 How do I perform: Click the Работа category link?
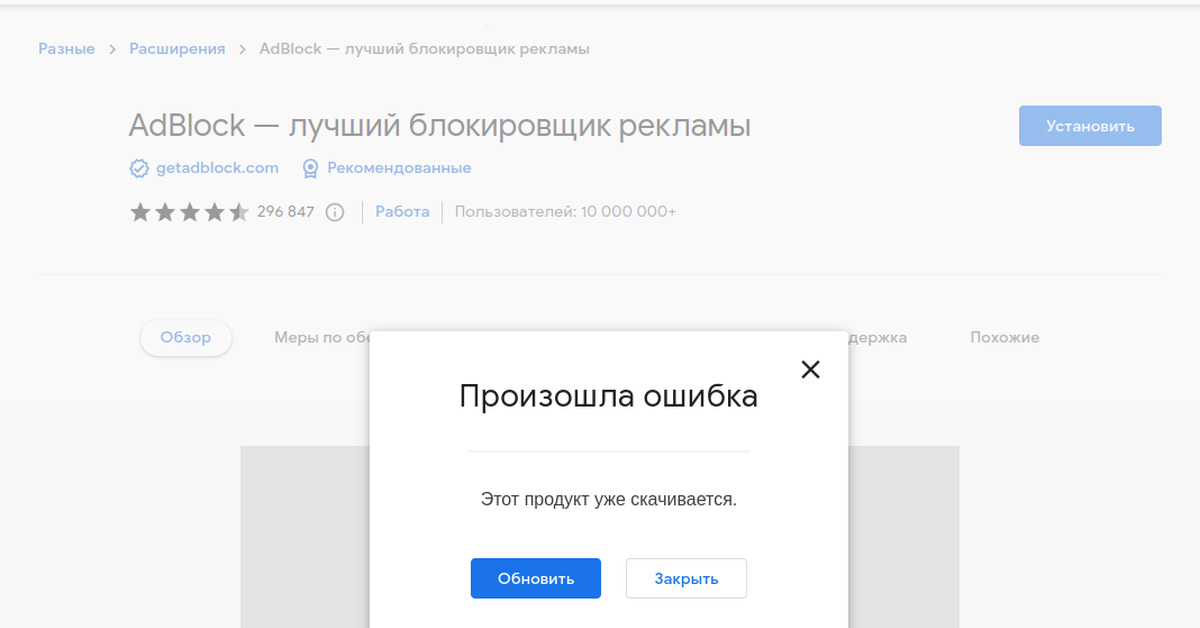click(402, 211)
